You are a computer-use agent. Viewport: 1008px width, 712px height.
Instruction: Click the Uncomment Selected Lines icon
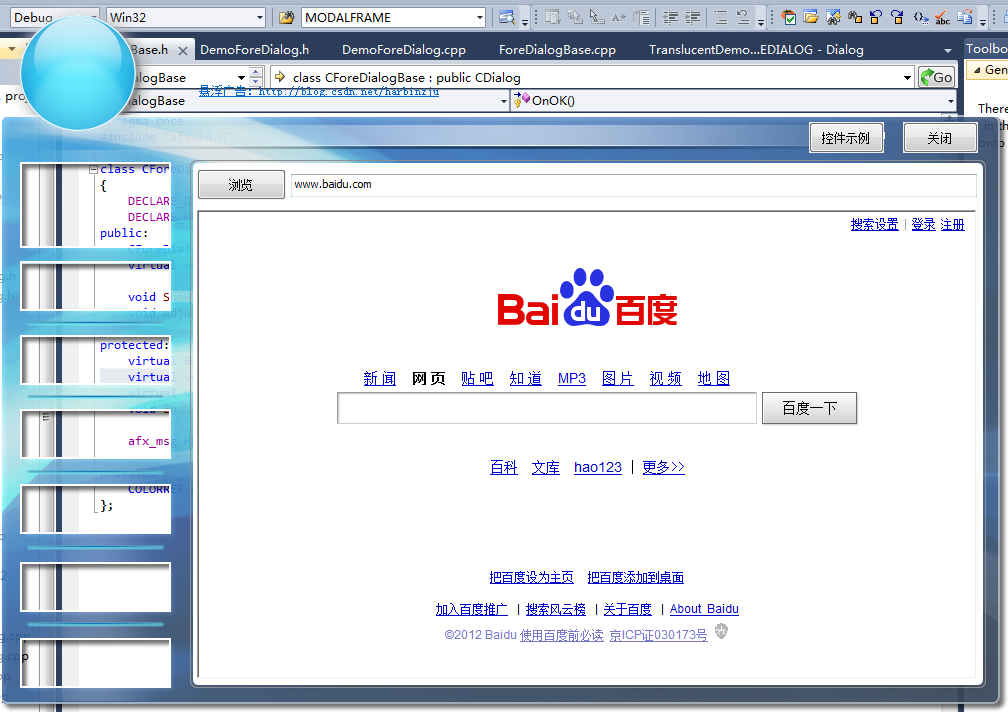point(742,18)
